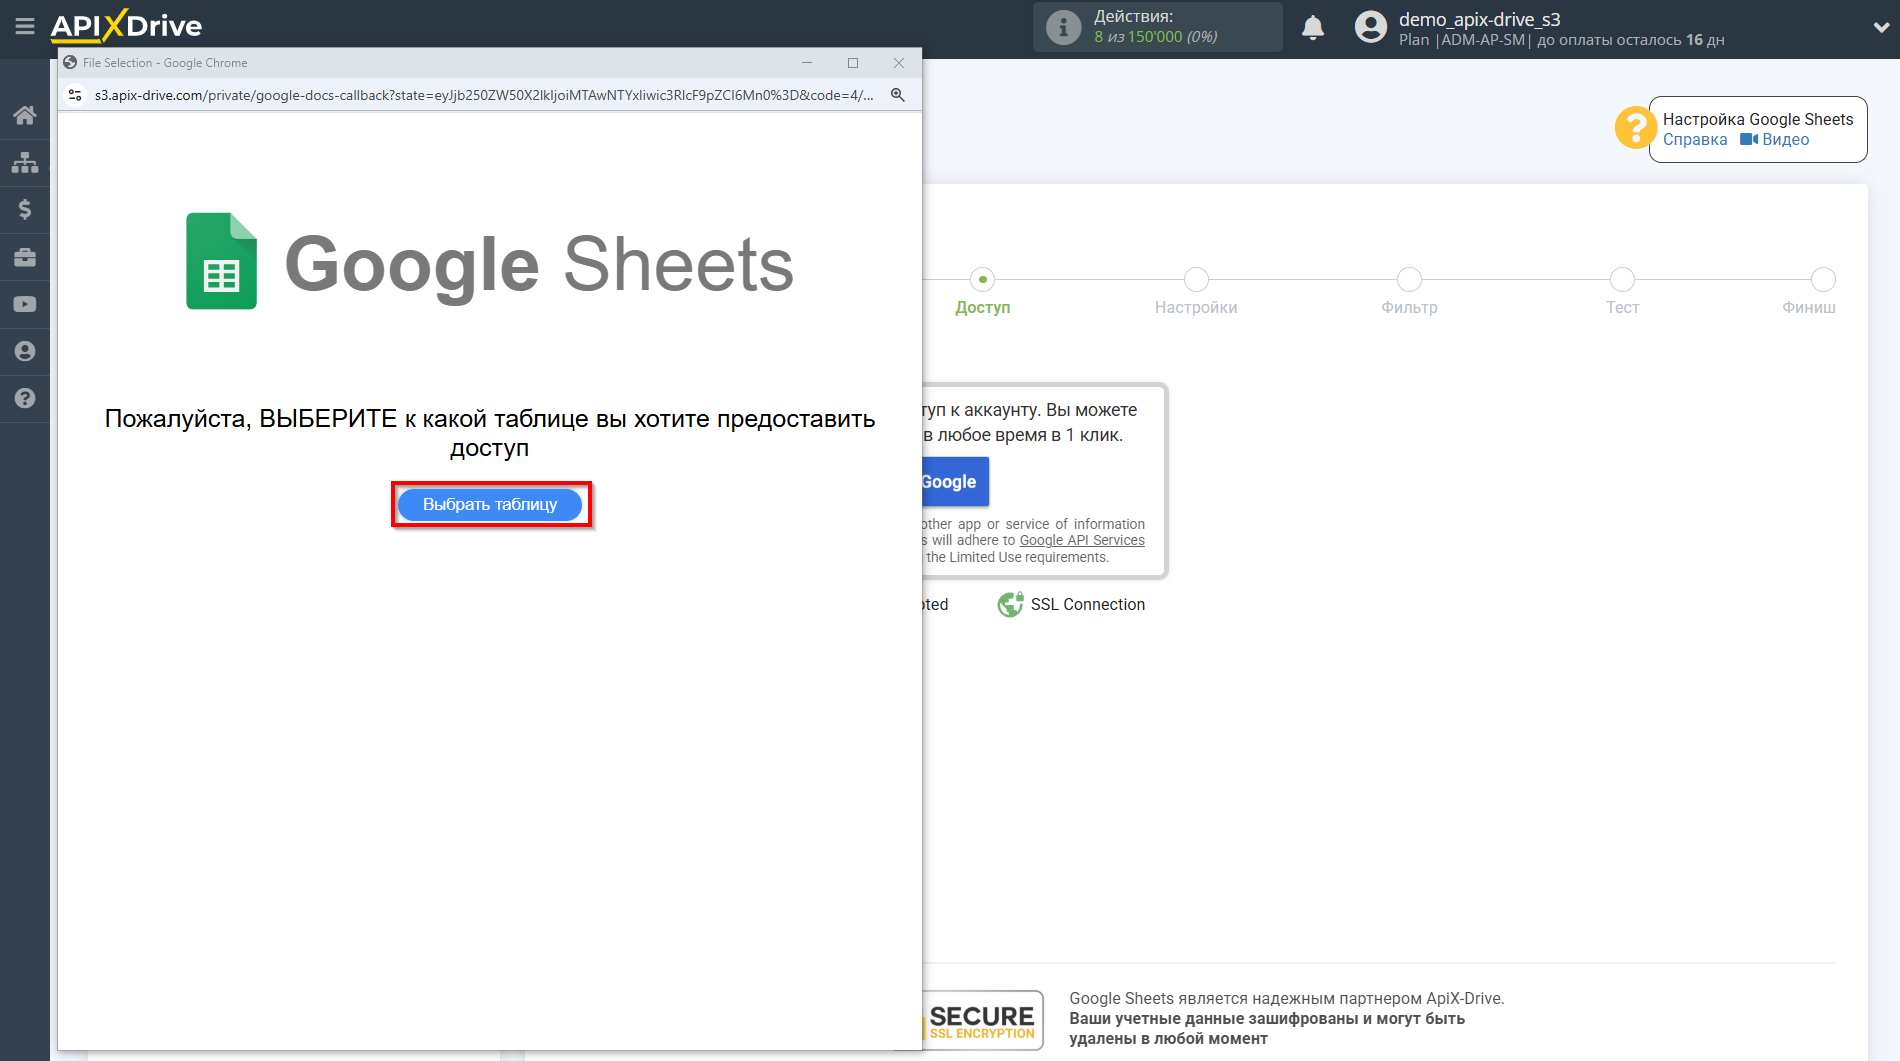Open the briefcase icon in the sidebar
Screen dimensions: 1900x1061
pos(25,257)
